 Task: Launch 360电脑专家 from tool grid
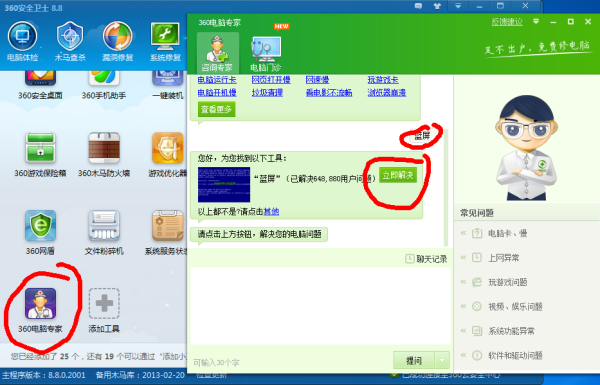(x=40, y=310)
